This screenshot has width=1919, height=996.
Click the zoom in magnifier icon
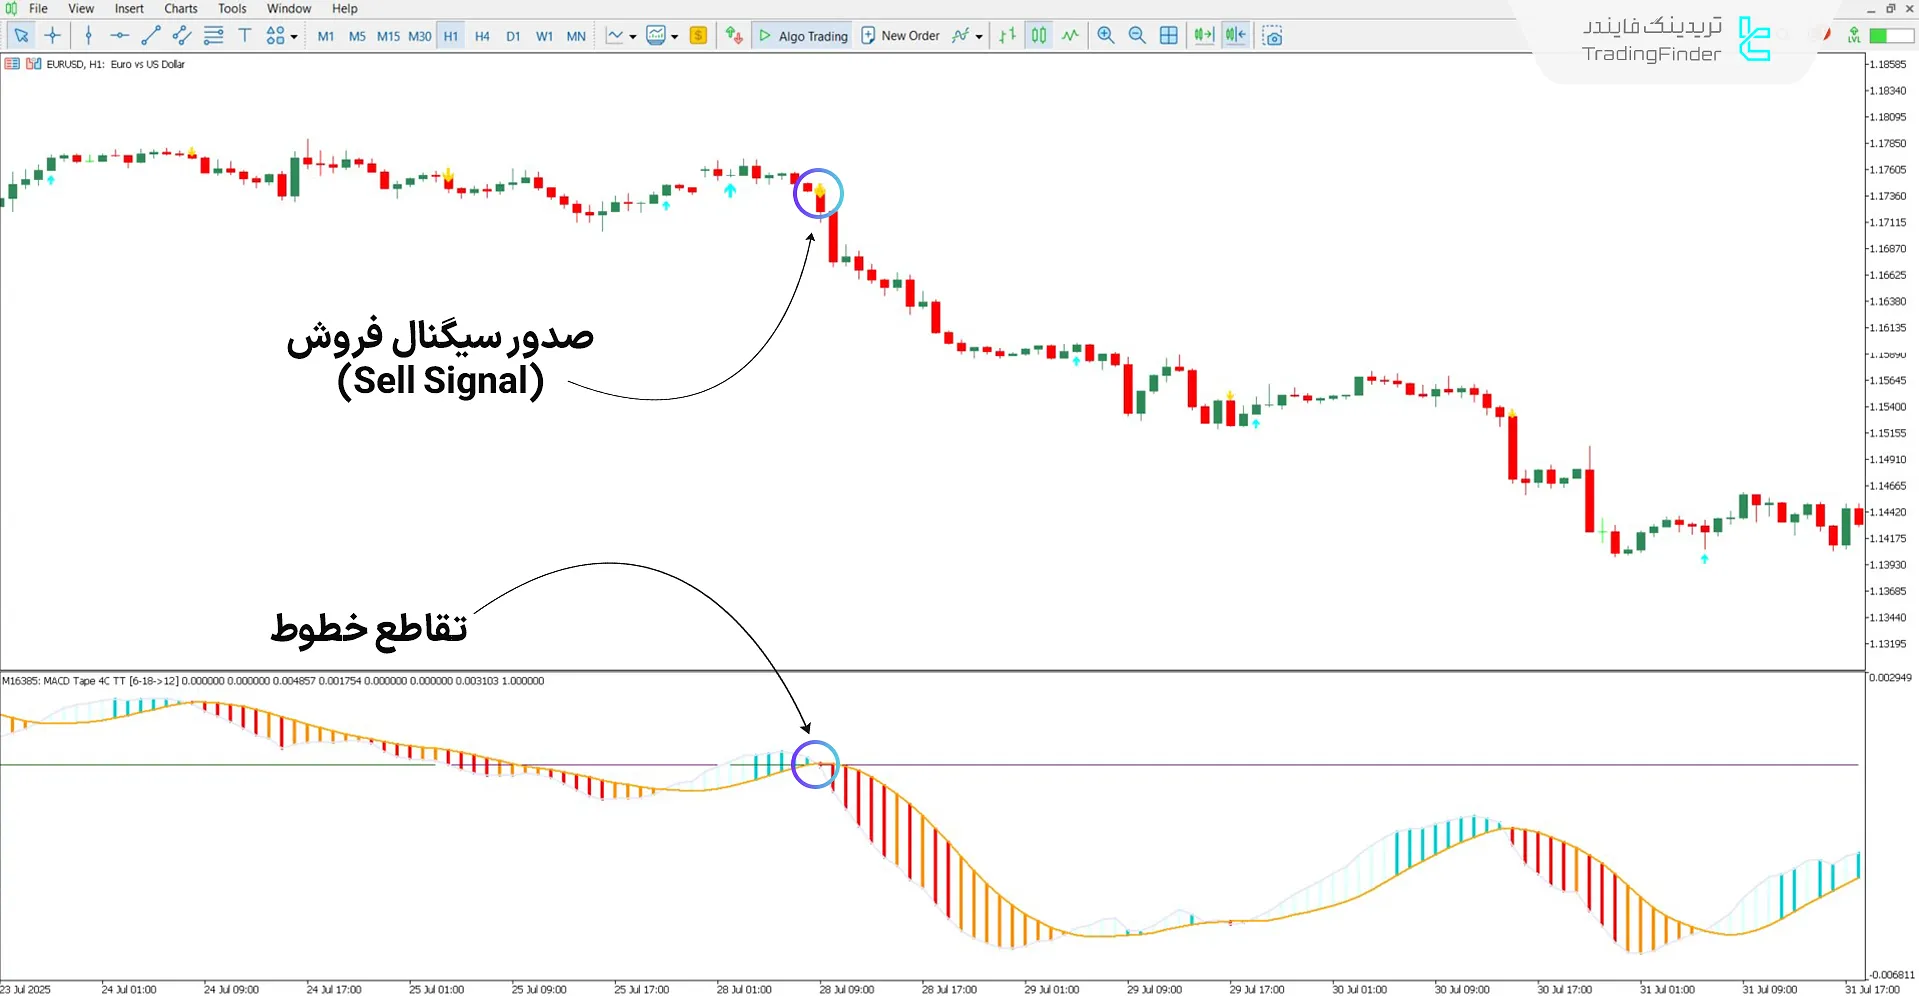click(x=1106, y=36)
